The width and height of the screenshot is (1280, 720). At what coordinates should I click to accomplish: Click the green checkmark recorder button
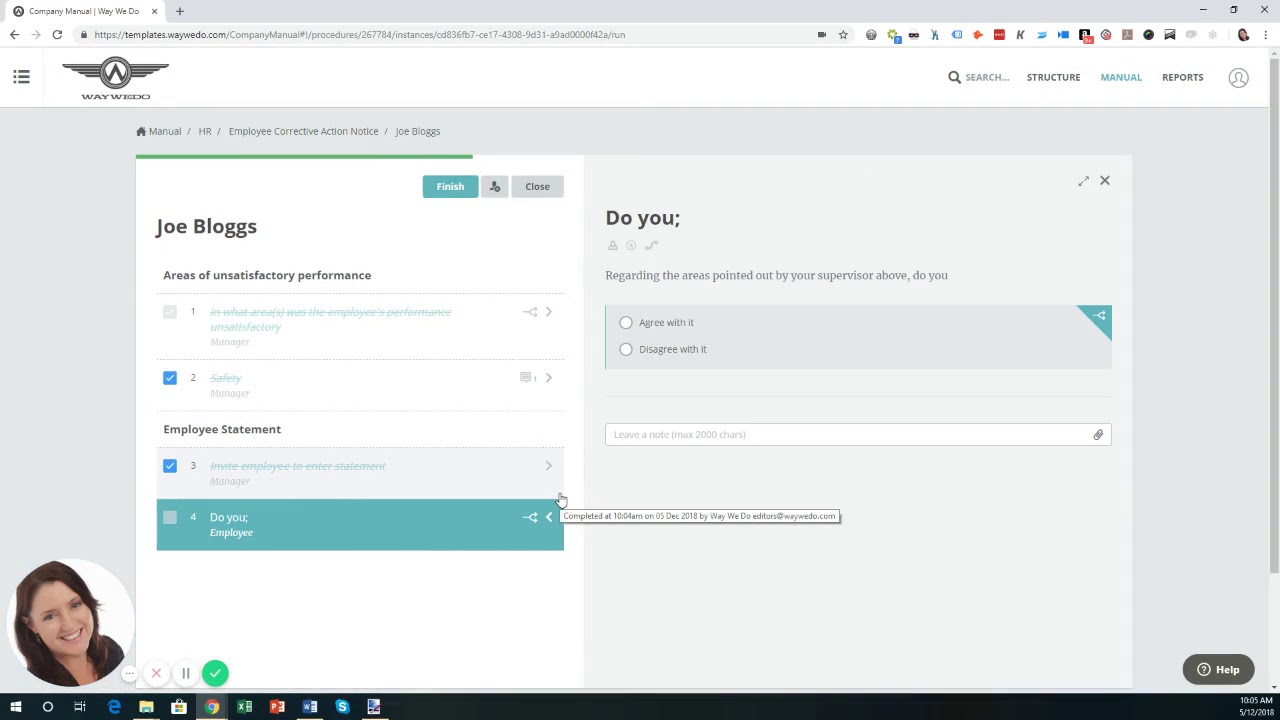[215, 673]
